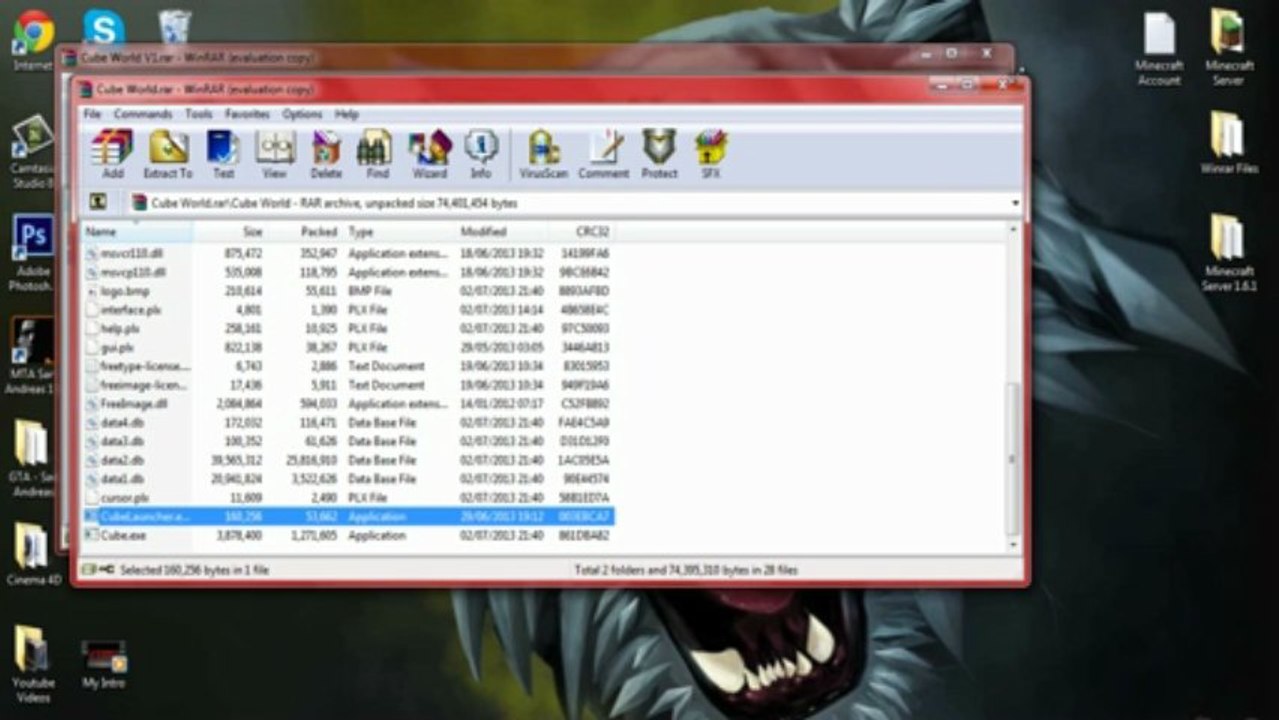Screen dimensions: 1279x720
Task: Open the Favorites menu
Action: [x=247, y=114]
